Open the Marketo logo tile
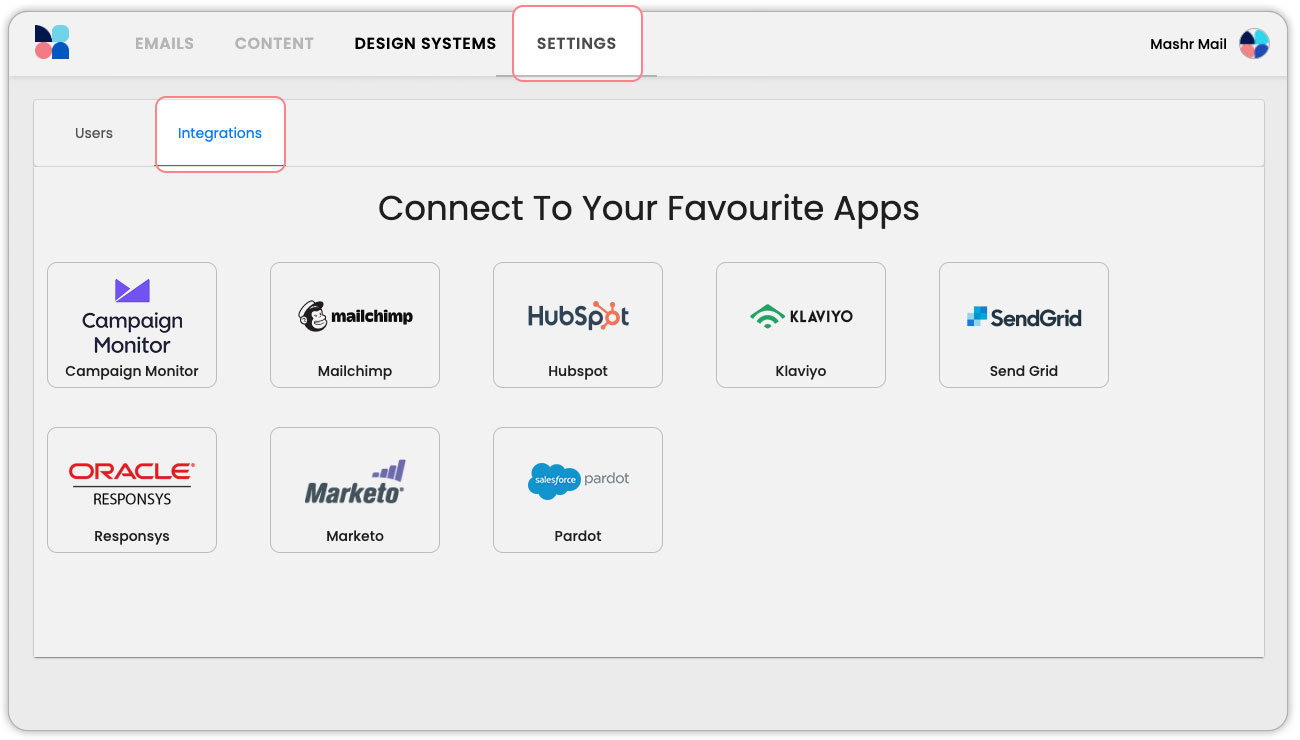The height and width of the screenshot is (740, 1300). (x=355, y=482)
